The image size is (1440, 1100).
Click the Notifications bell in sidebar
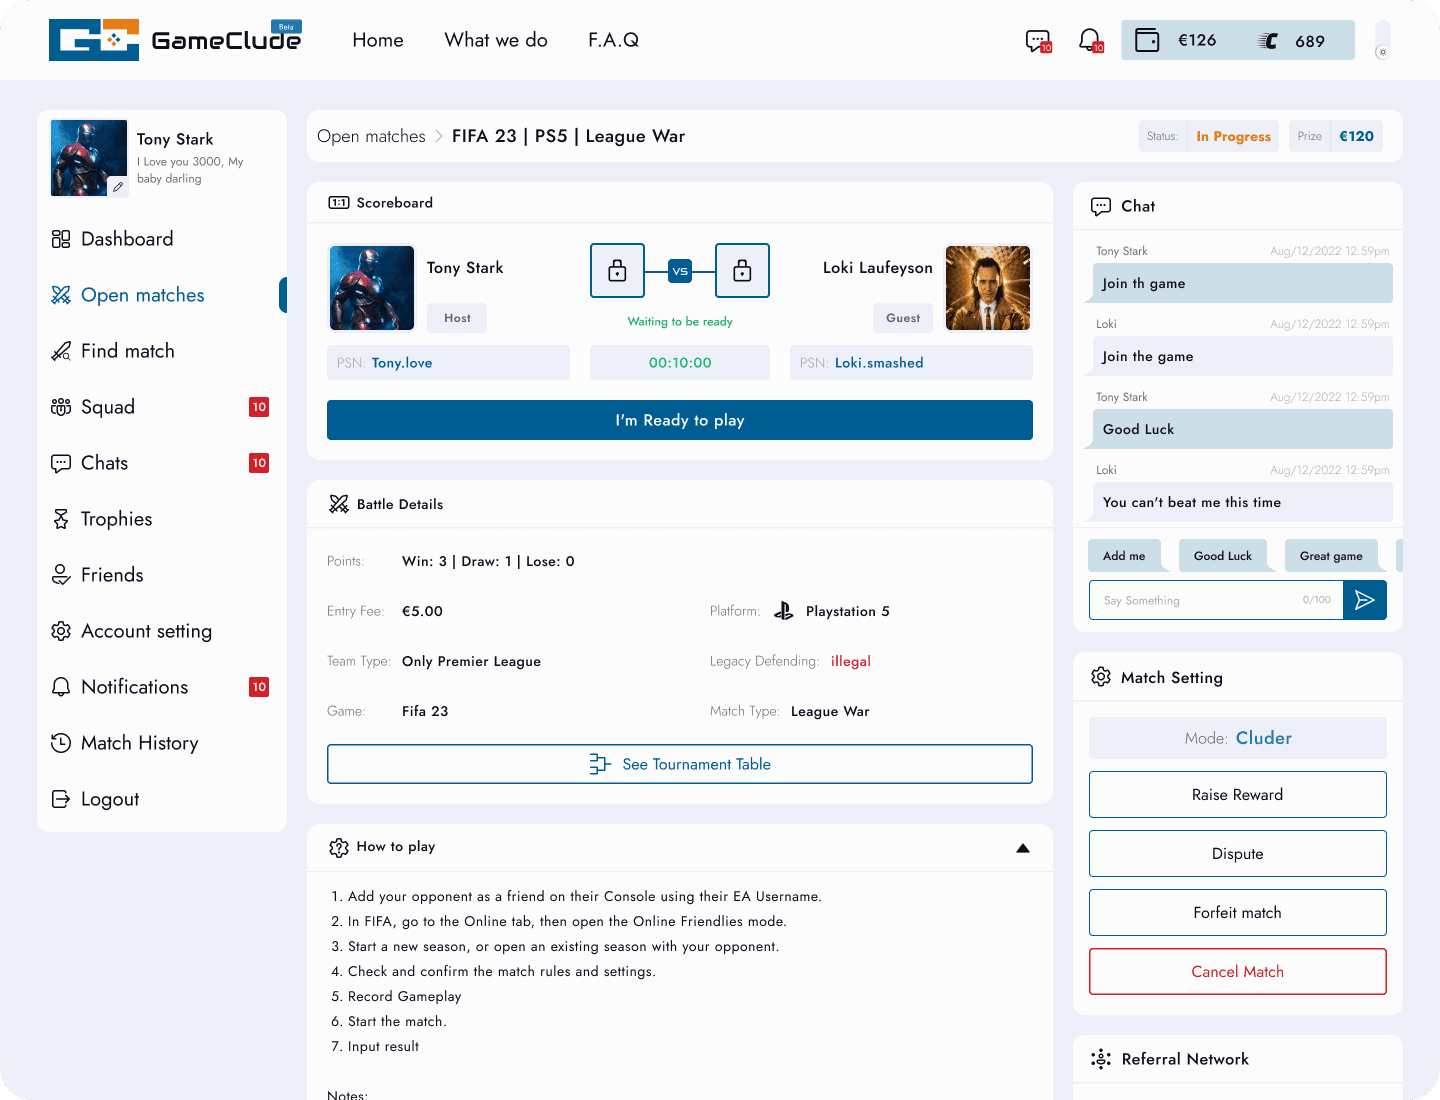61,687
